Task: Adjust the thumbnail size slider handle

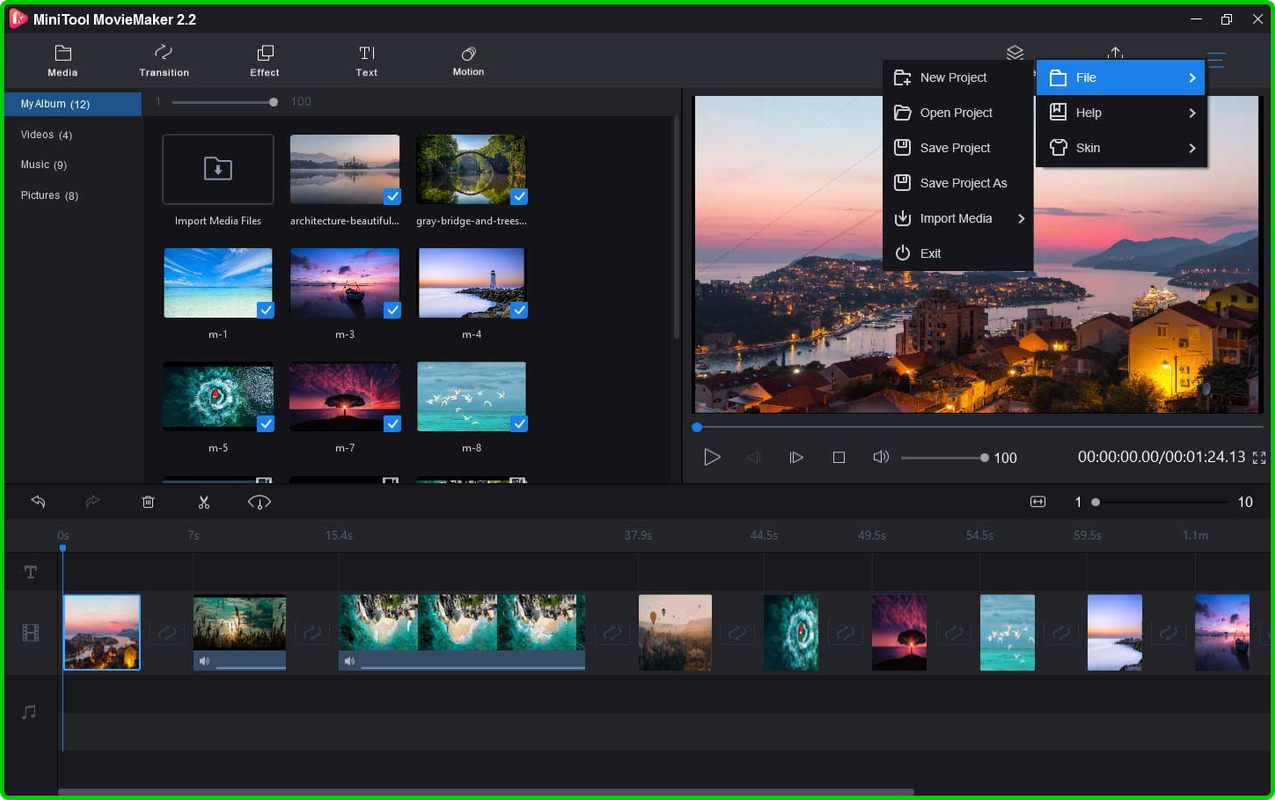Action: [x=273, y=102]
